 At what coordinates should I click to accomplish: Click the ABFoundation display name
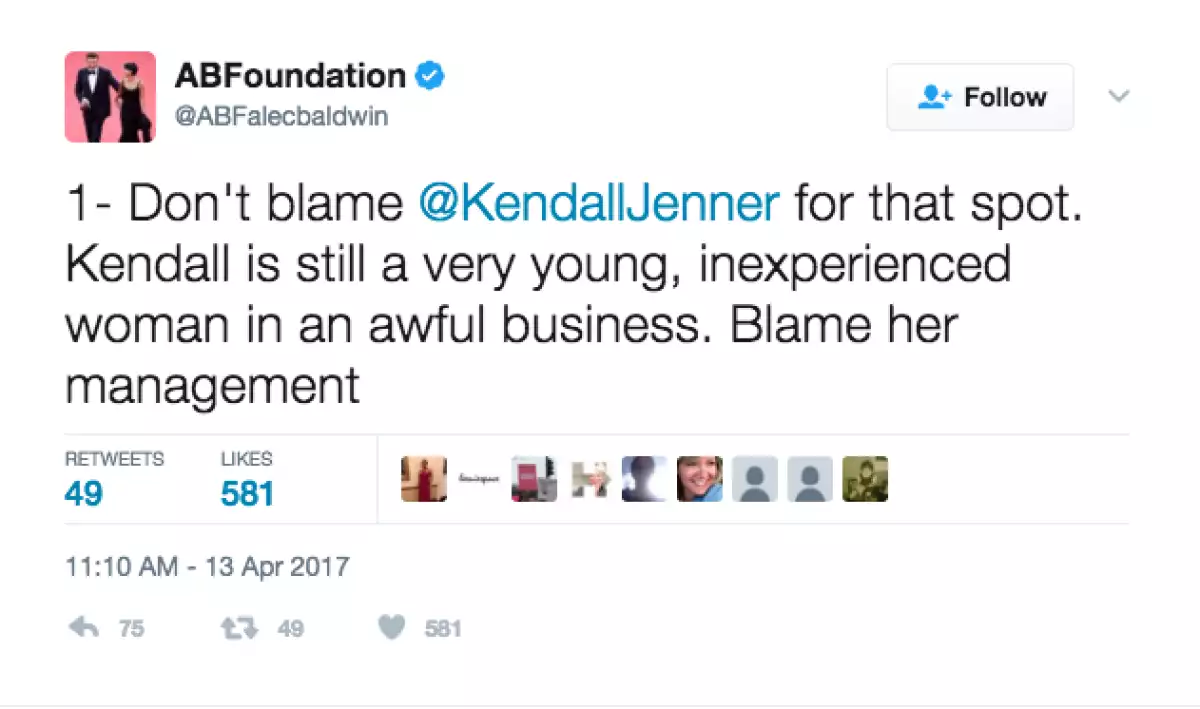point(289,76)
